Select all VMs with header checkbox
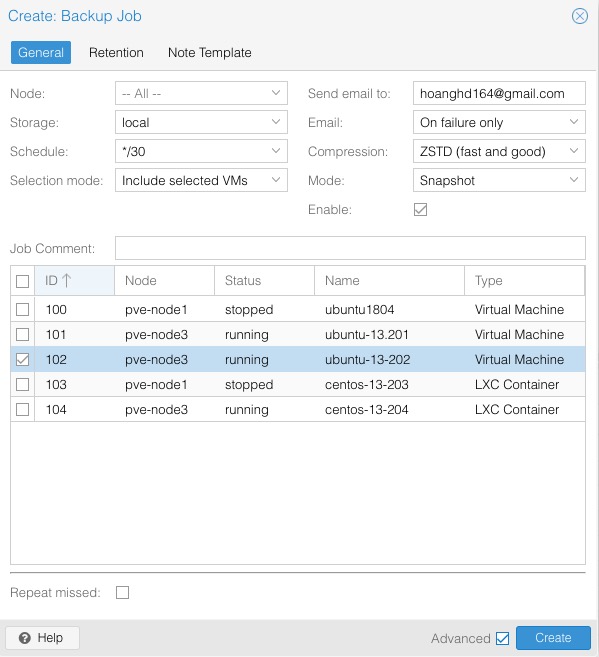The height and width of the screenshot is (657, 599). [x=22, y=281]
